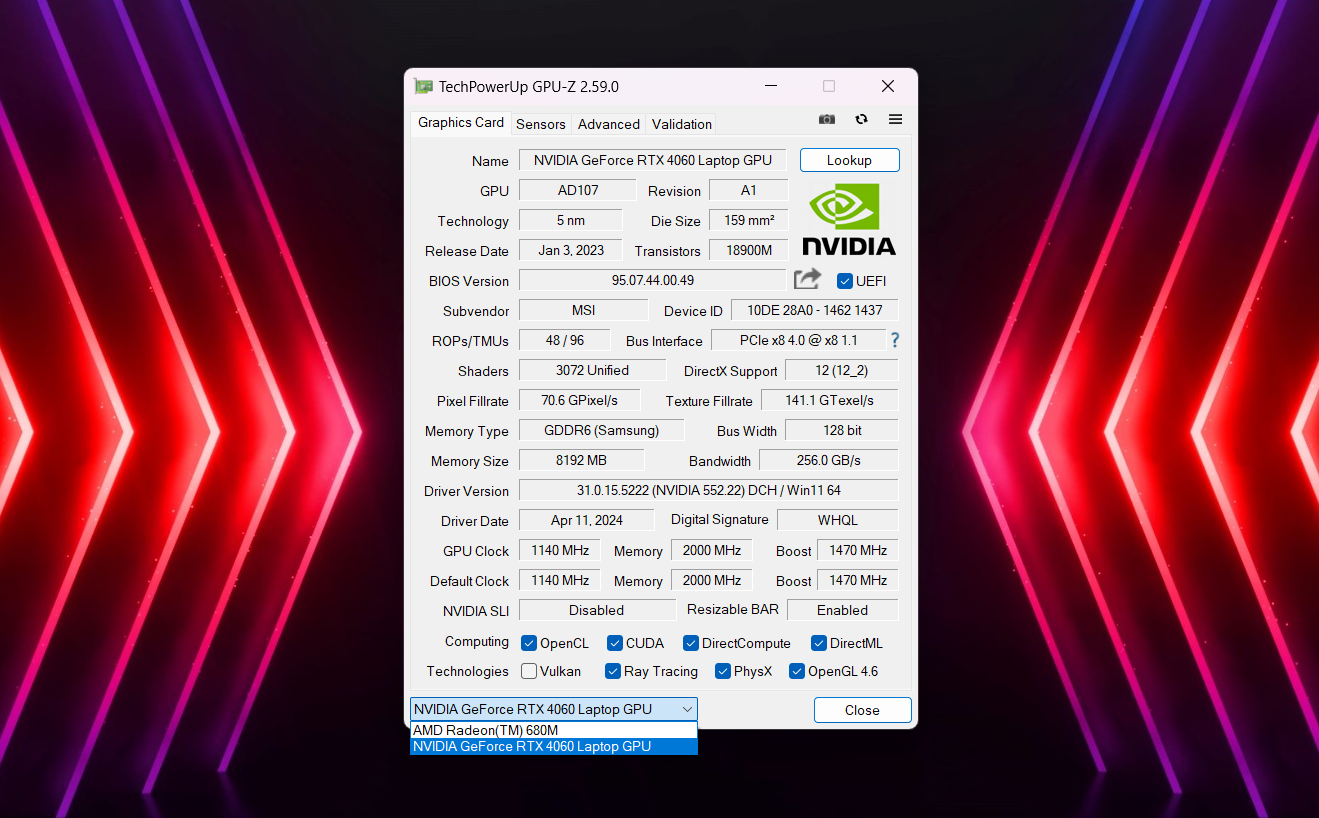Click the refresh icon in GPU-Z
Viewport: 1319px width, 818px height.
pyautogui.click(x=861, y=119)
